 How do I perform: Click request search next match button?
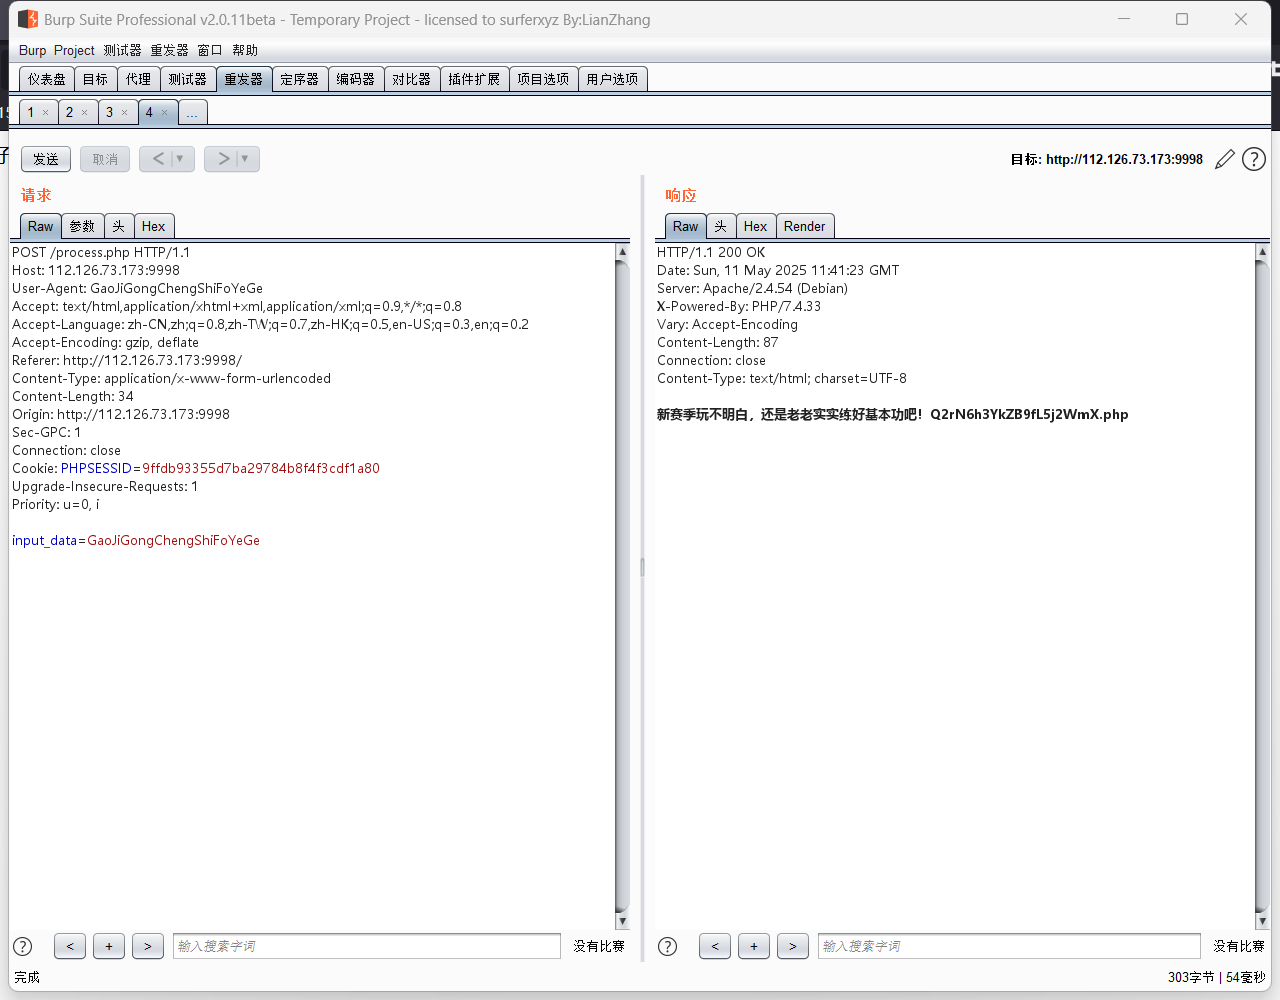pos(148,946)
